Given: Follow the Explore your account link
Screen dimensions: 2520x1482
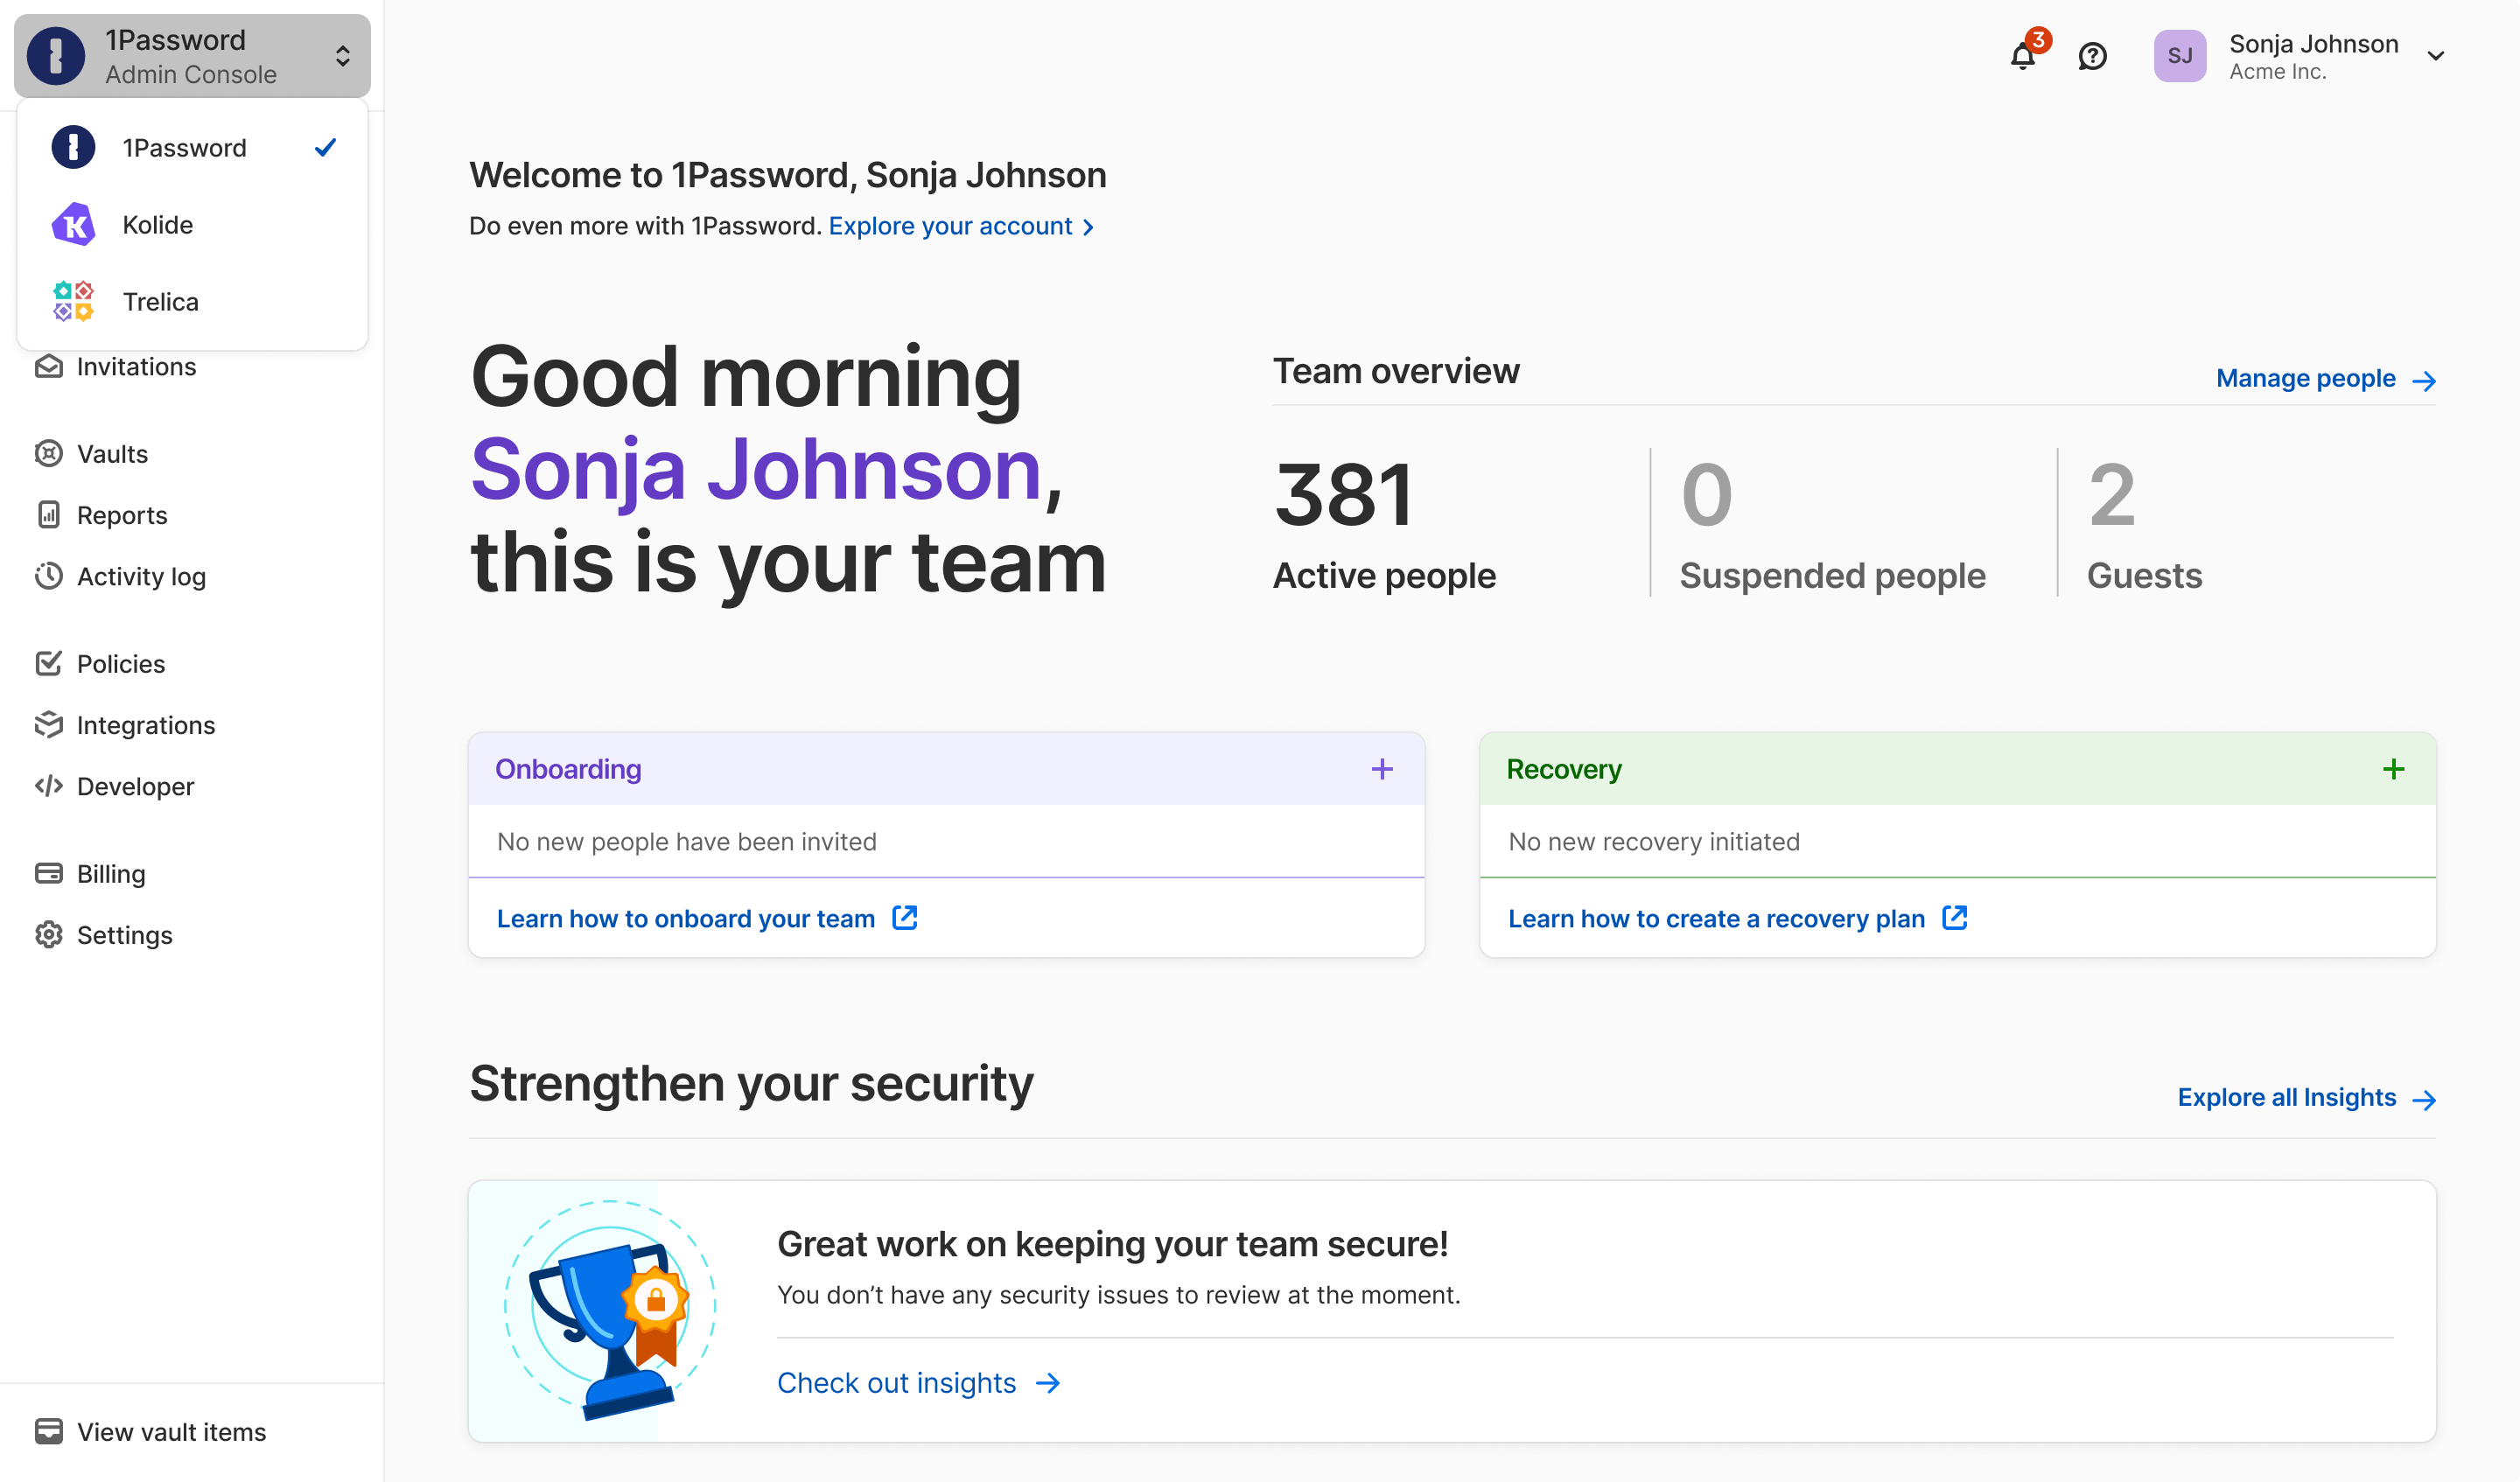Looking at the screenshot, I should tap(949, 225).
